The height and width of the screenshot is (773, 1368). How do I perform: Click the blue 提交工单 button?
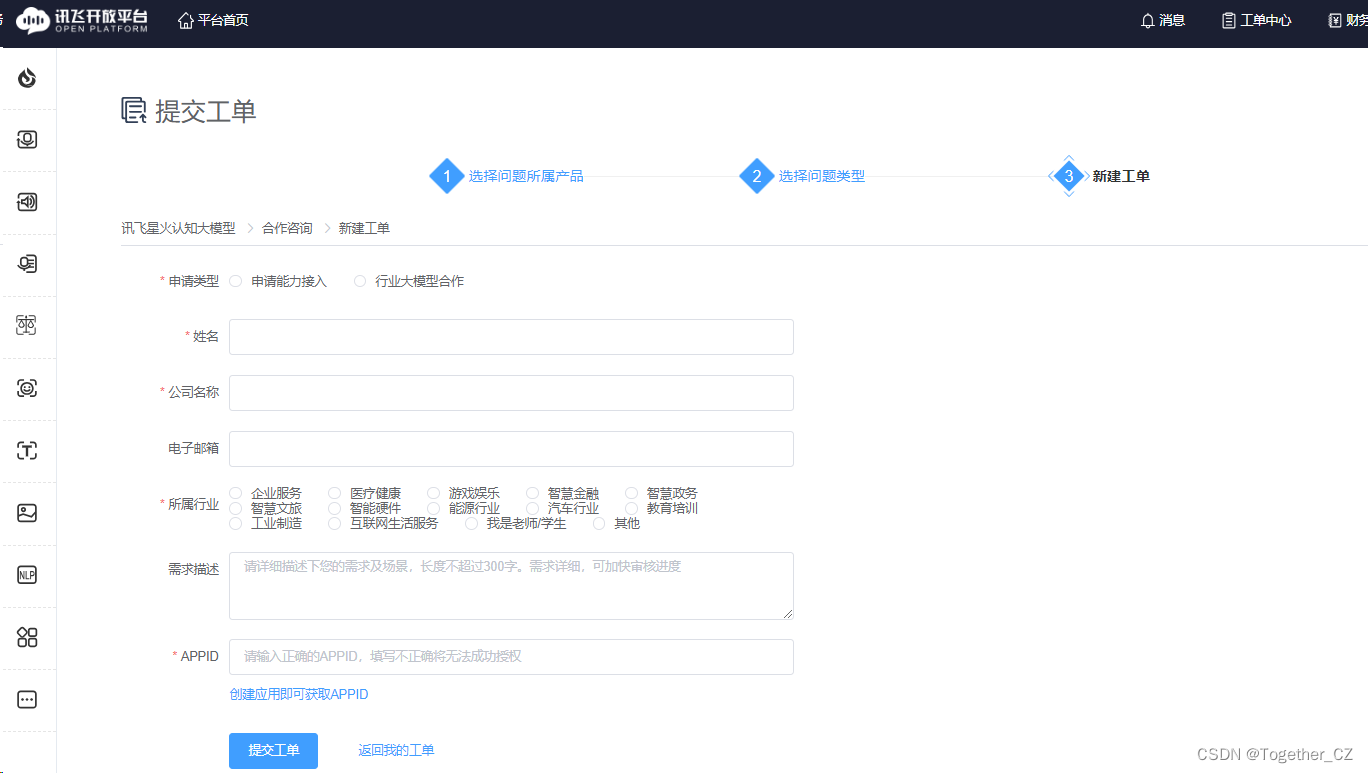273,751
